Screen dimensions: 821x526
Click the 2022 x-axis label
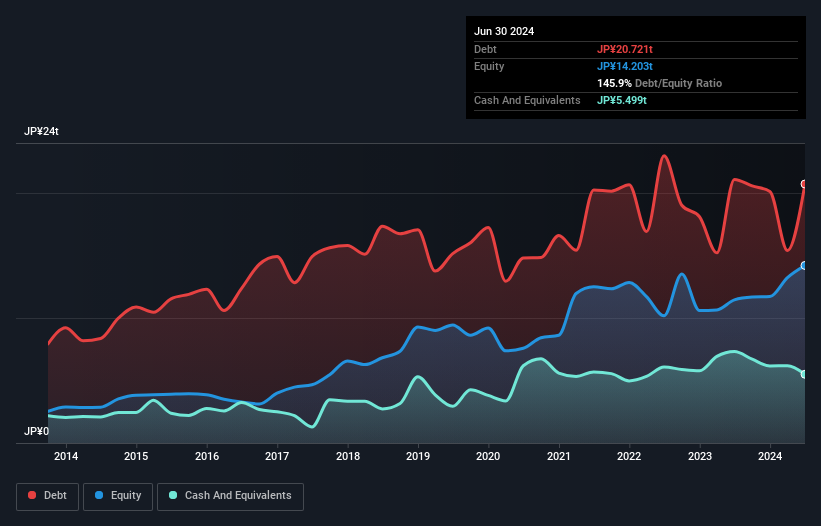[629, 456]
